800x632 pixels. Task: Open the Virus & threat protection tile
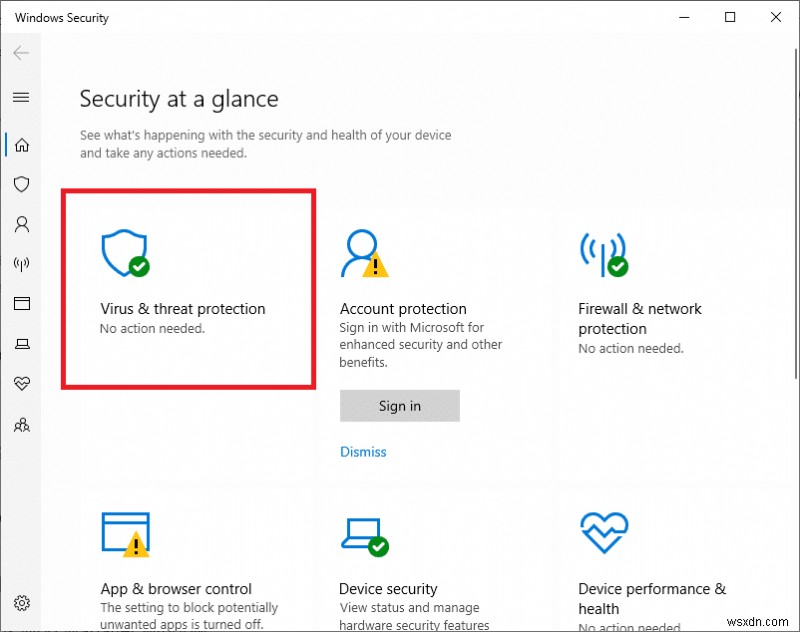point(183,309)
